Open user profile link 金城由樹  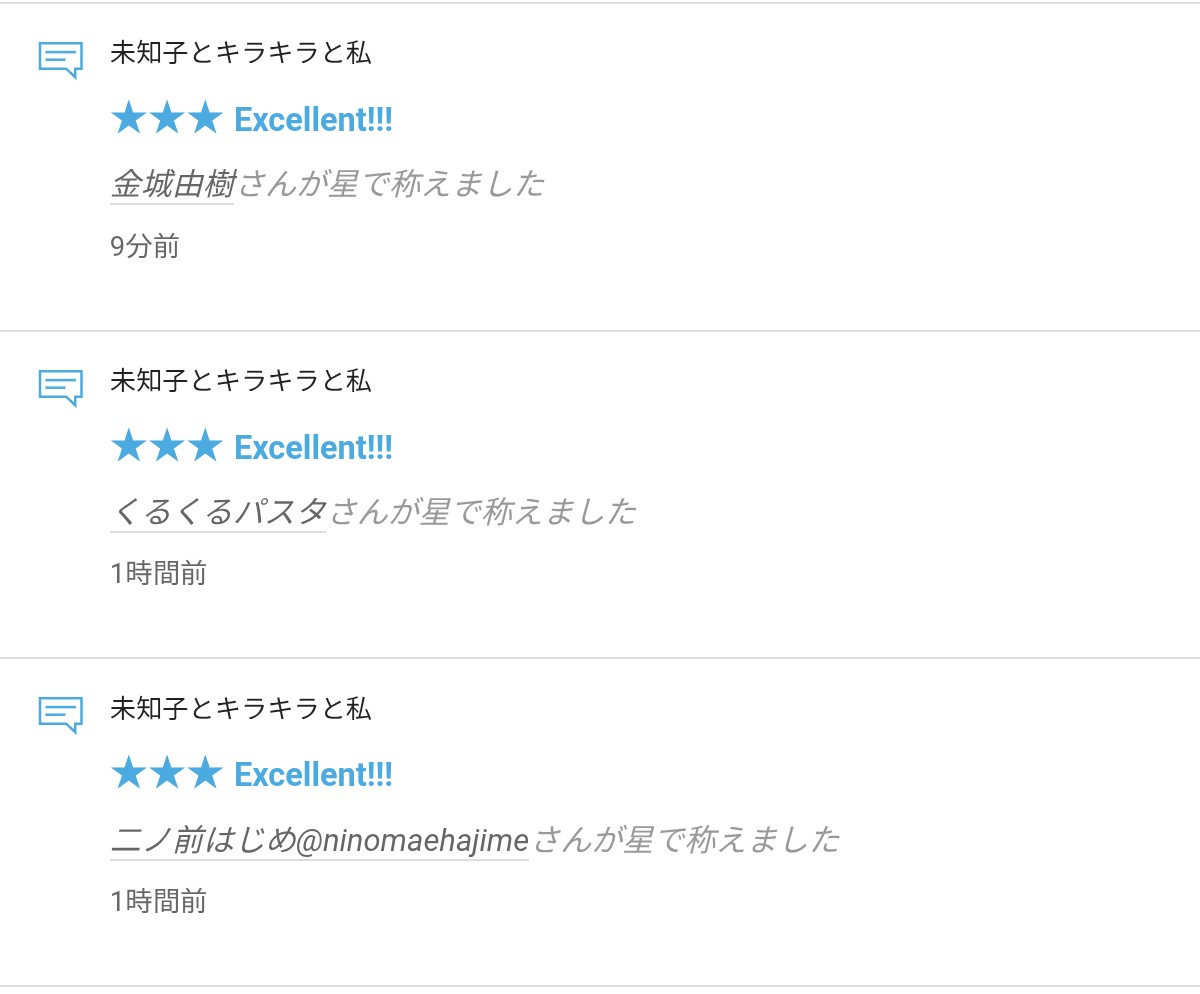point(172,184)
